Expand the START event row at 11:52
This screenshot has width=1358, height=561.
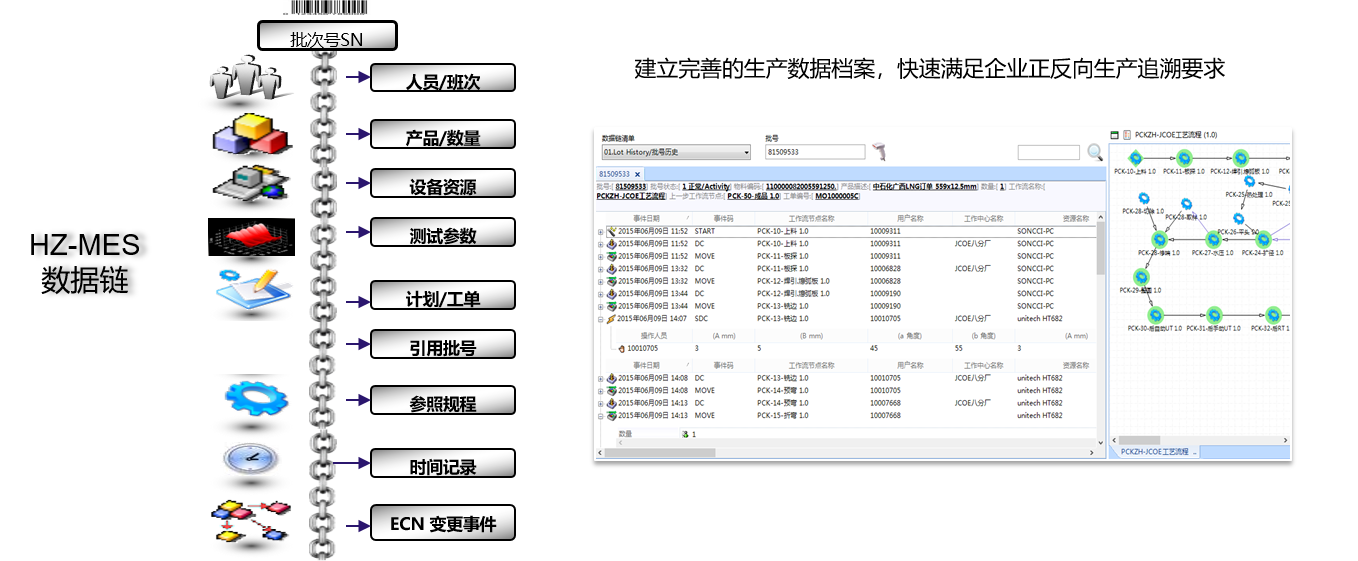tap(600, 232)
